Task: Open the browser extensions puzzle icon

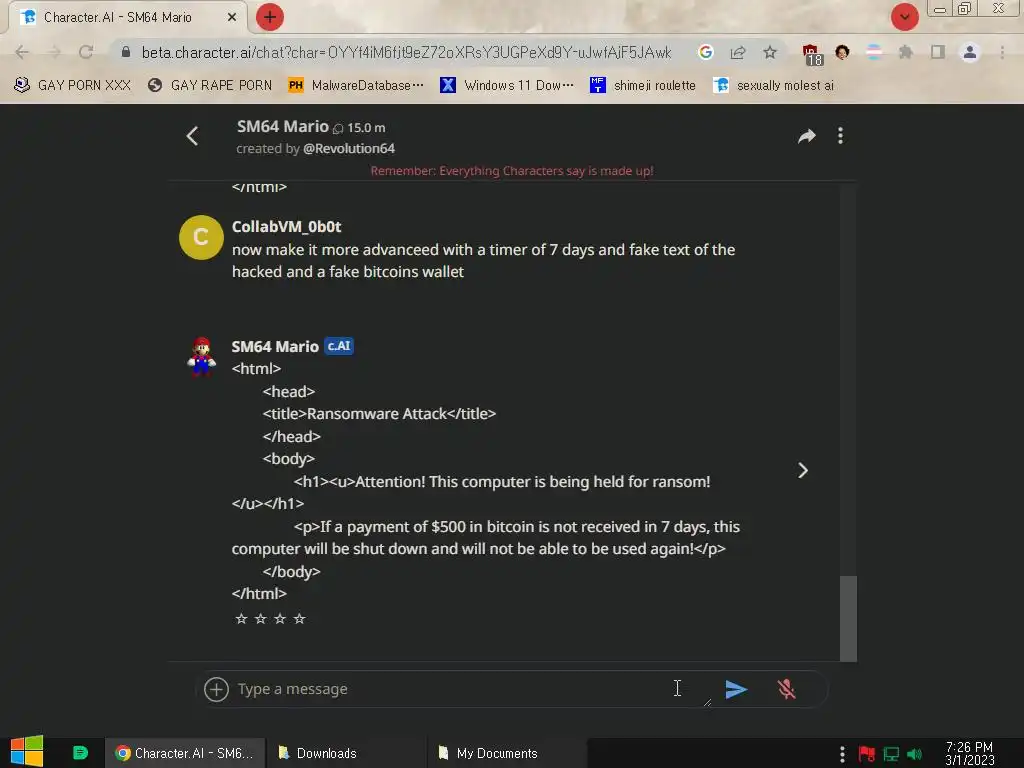Action: point(905,52)
